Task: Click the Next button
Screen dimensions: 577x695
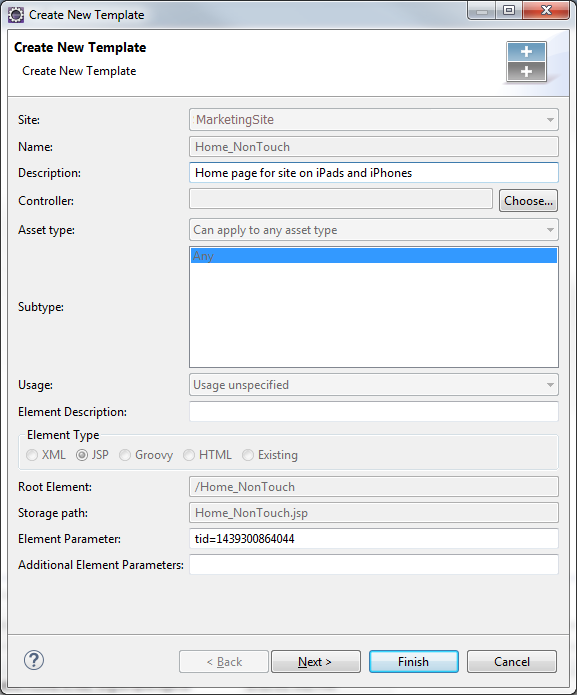Action: (x=316, y=662)
